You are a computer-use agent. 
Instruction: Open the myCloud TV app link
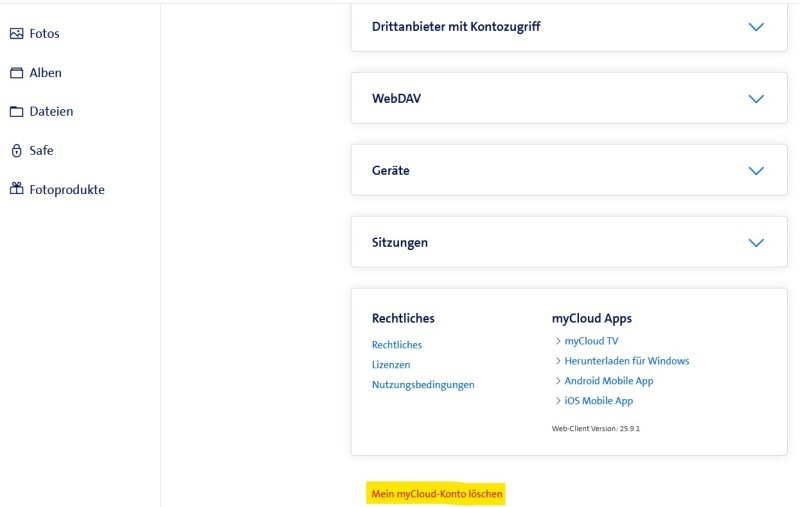coord(591,341)
